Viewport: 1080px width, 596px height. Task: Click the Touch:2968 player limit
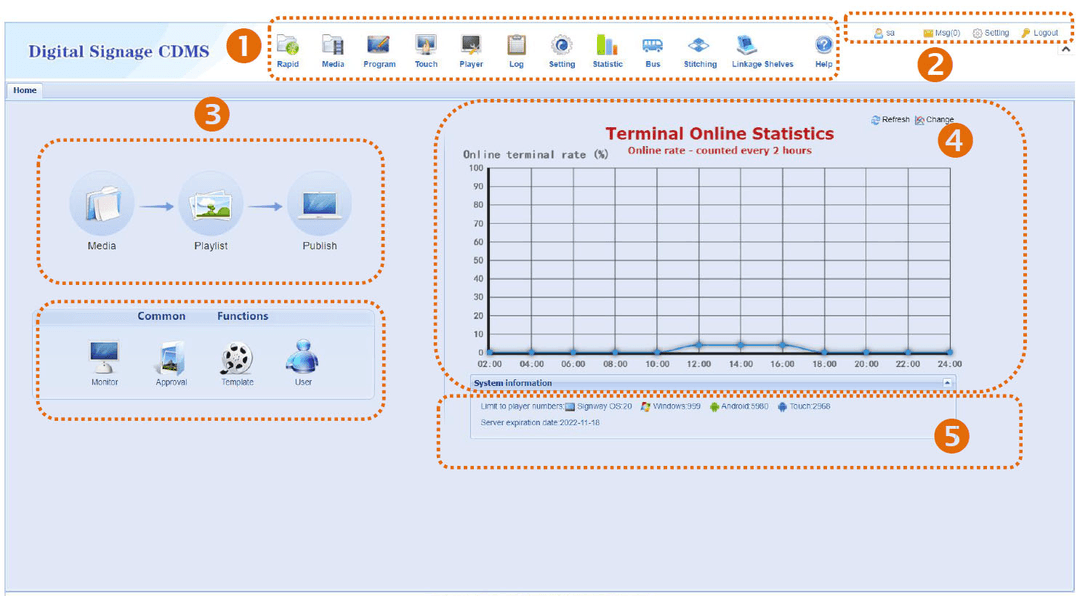click(804, 407)
